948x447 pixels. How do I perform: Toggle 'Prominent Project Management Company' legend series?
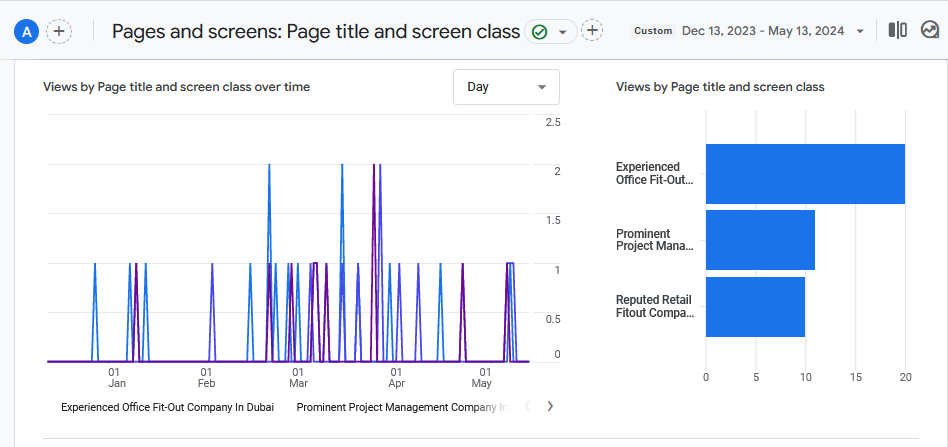tap(402, 407)
